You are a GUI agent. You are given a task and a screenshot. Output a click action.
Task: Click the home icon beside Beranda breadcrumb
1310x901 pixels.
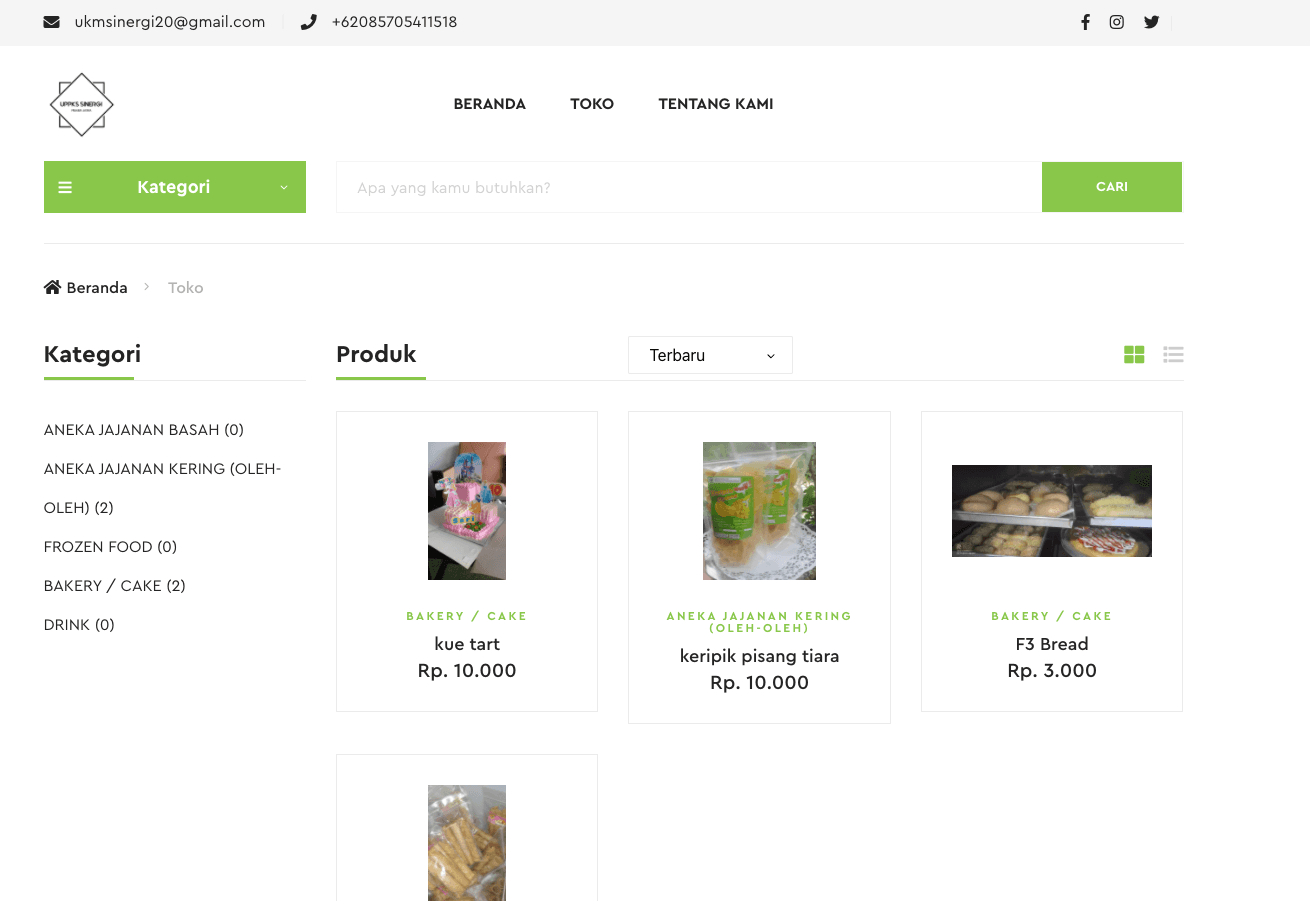click(x=52, y=287)
